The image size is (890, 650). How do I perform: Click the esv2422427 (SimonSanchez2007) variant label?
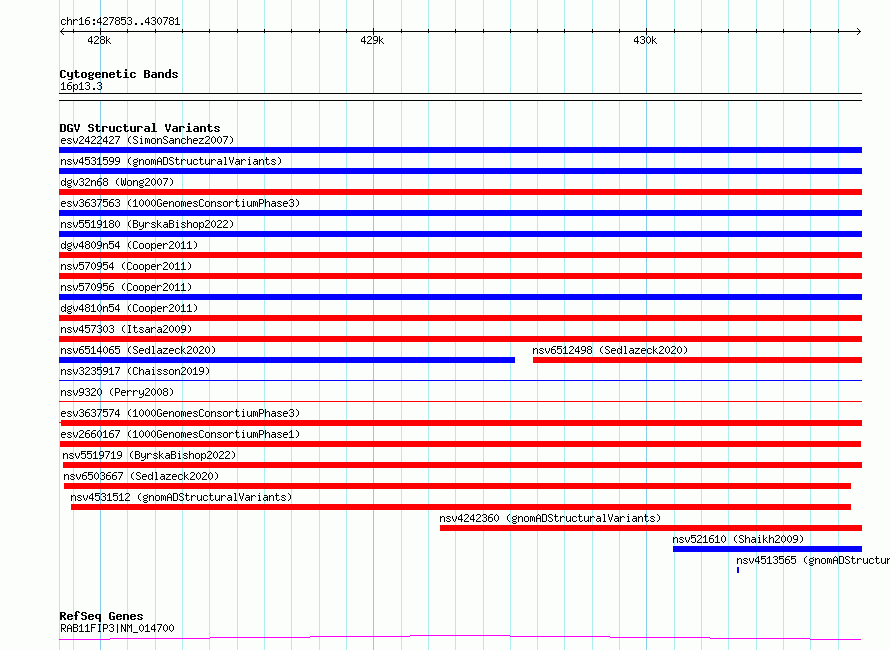click(x=147, y=141)
